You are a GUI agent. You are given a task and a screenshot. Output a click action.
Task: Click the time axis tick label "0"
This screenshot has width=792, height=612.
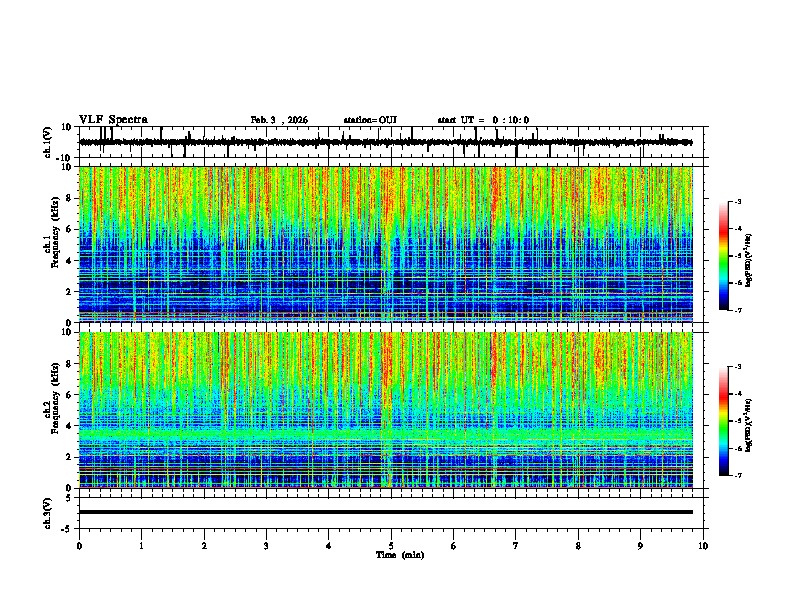coord(79,546)
